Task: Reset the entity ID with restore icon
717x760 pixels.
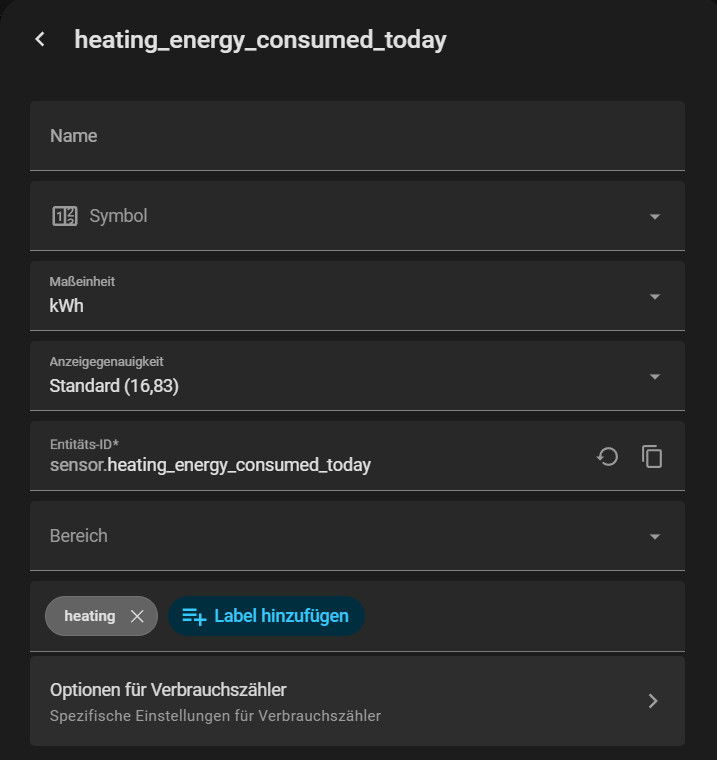Action: coord(607,457)
